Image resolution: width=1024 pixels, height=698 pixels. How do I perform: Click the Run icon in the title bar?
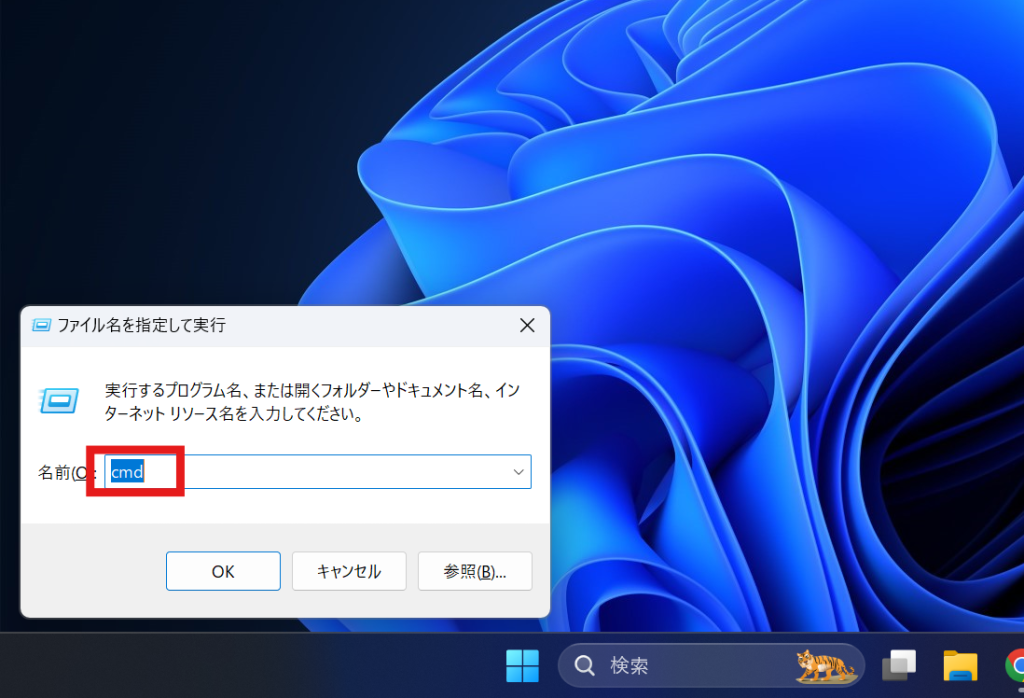[41, 325]
